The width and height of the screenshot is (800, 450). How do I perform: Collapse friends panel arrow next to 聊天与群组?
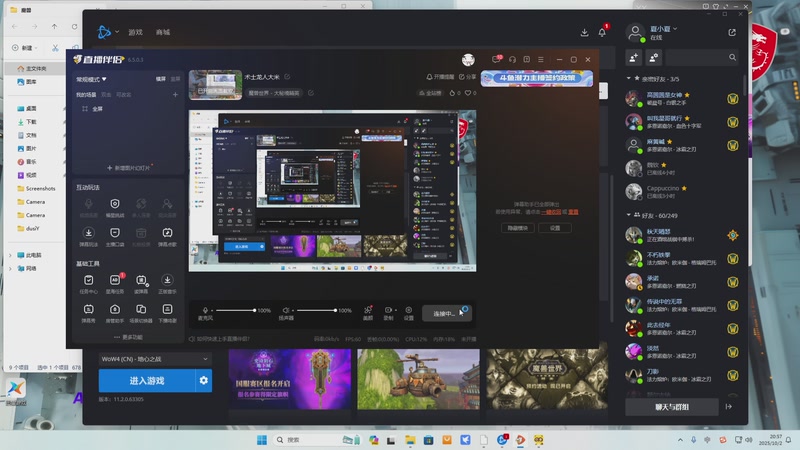(x=729, y=407)
